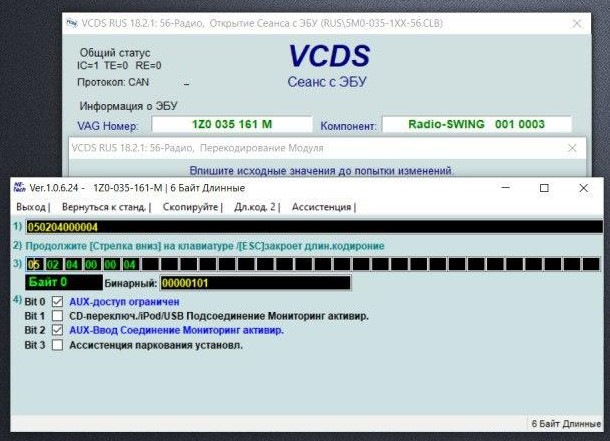Screen dimensions: 610x441
Task: Click Ассистенция паркования установл. label
Action: (156, 345)
